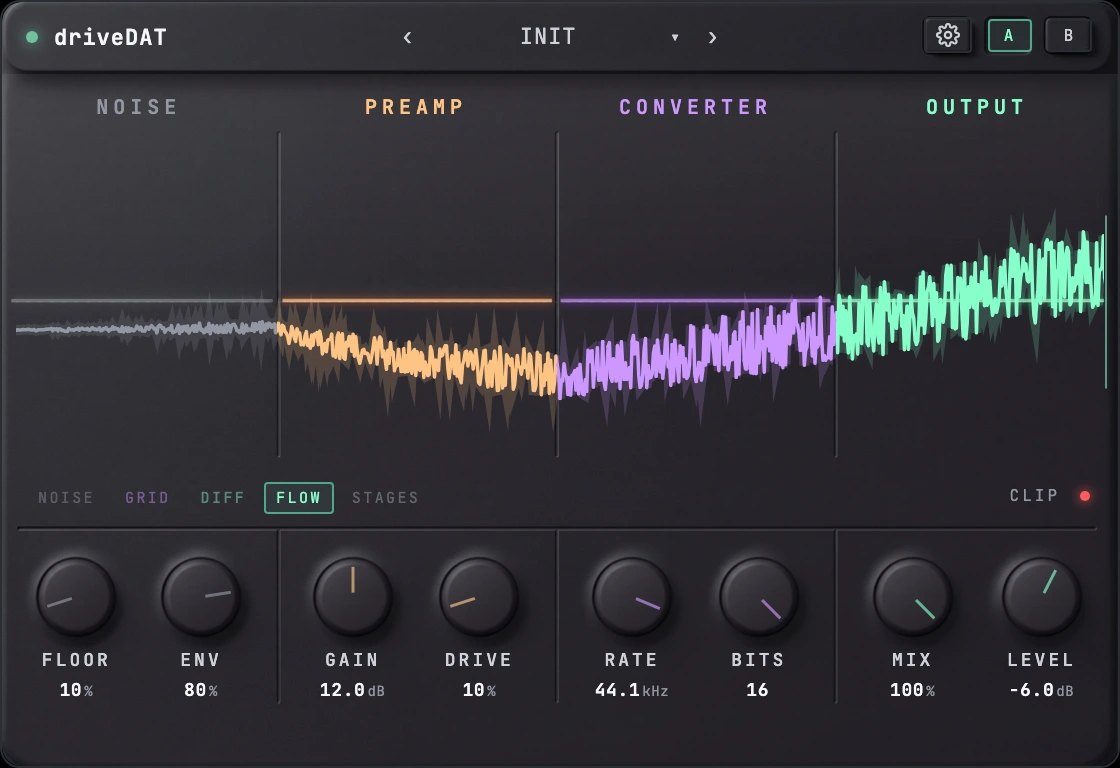The image size is (1120, 768).
Task: Click the MIX value 100%
Action: [x=912, y=690]
